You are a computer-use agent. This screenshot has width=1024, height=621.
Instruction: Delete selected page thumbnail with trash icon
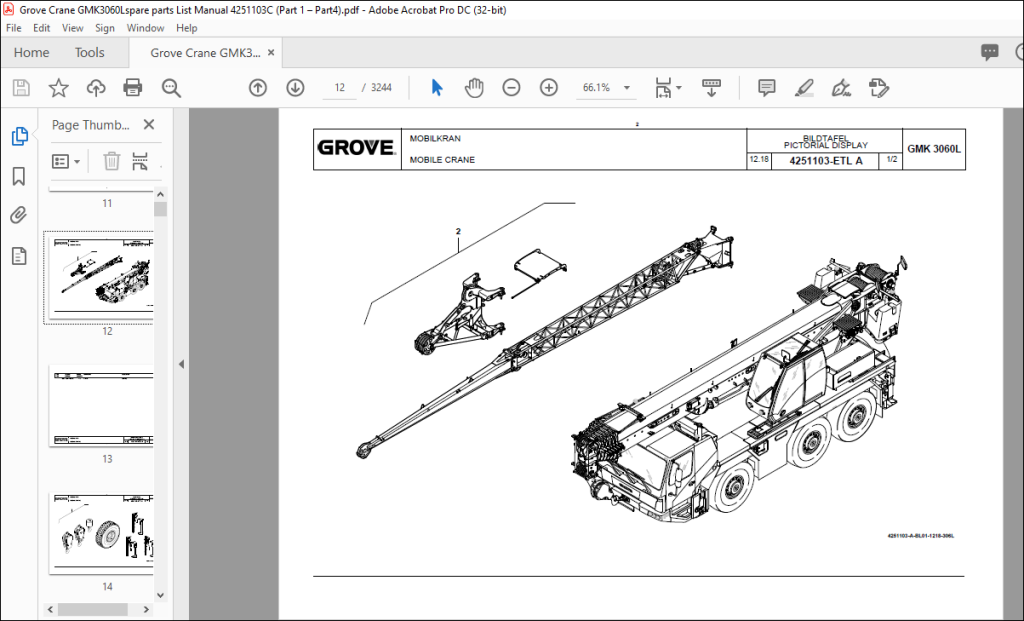tap(112, 161)
